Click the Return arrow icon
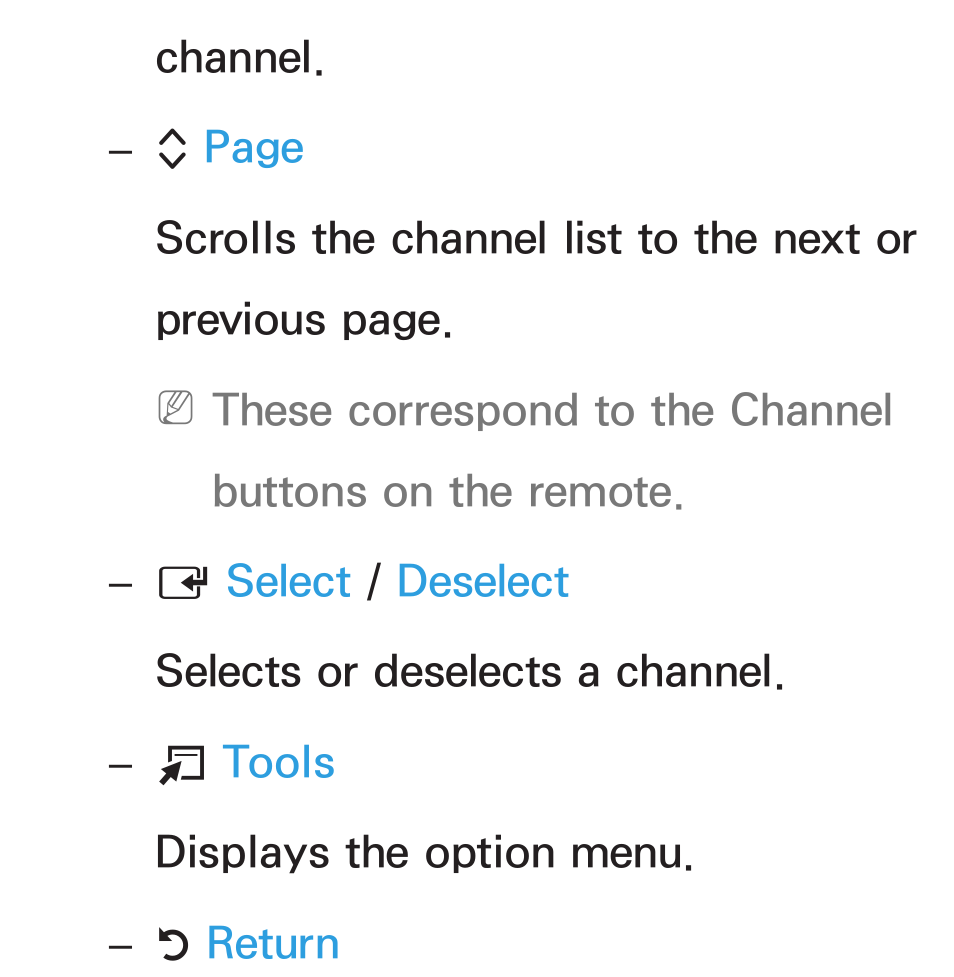Screen dimensions: 954x977 [x=173, y=945]
